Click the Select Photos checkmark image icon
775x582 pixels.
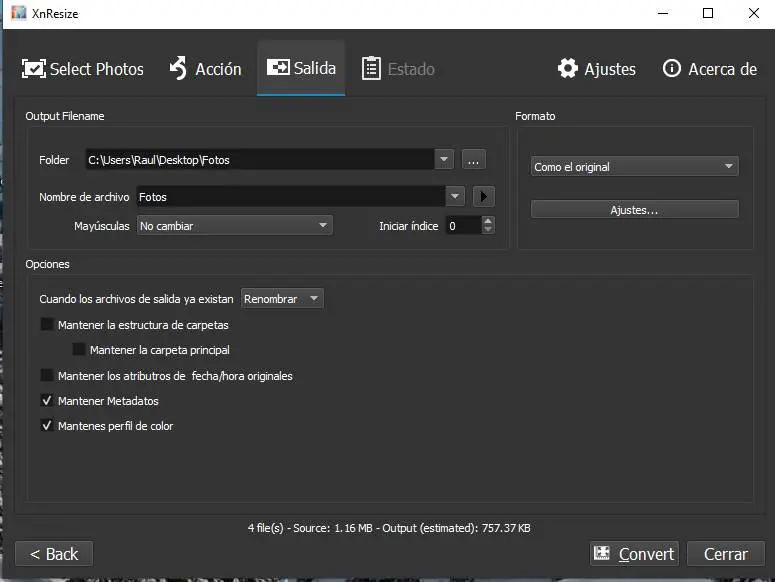click(x=34, y=69)
